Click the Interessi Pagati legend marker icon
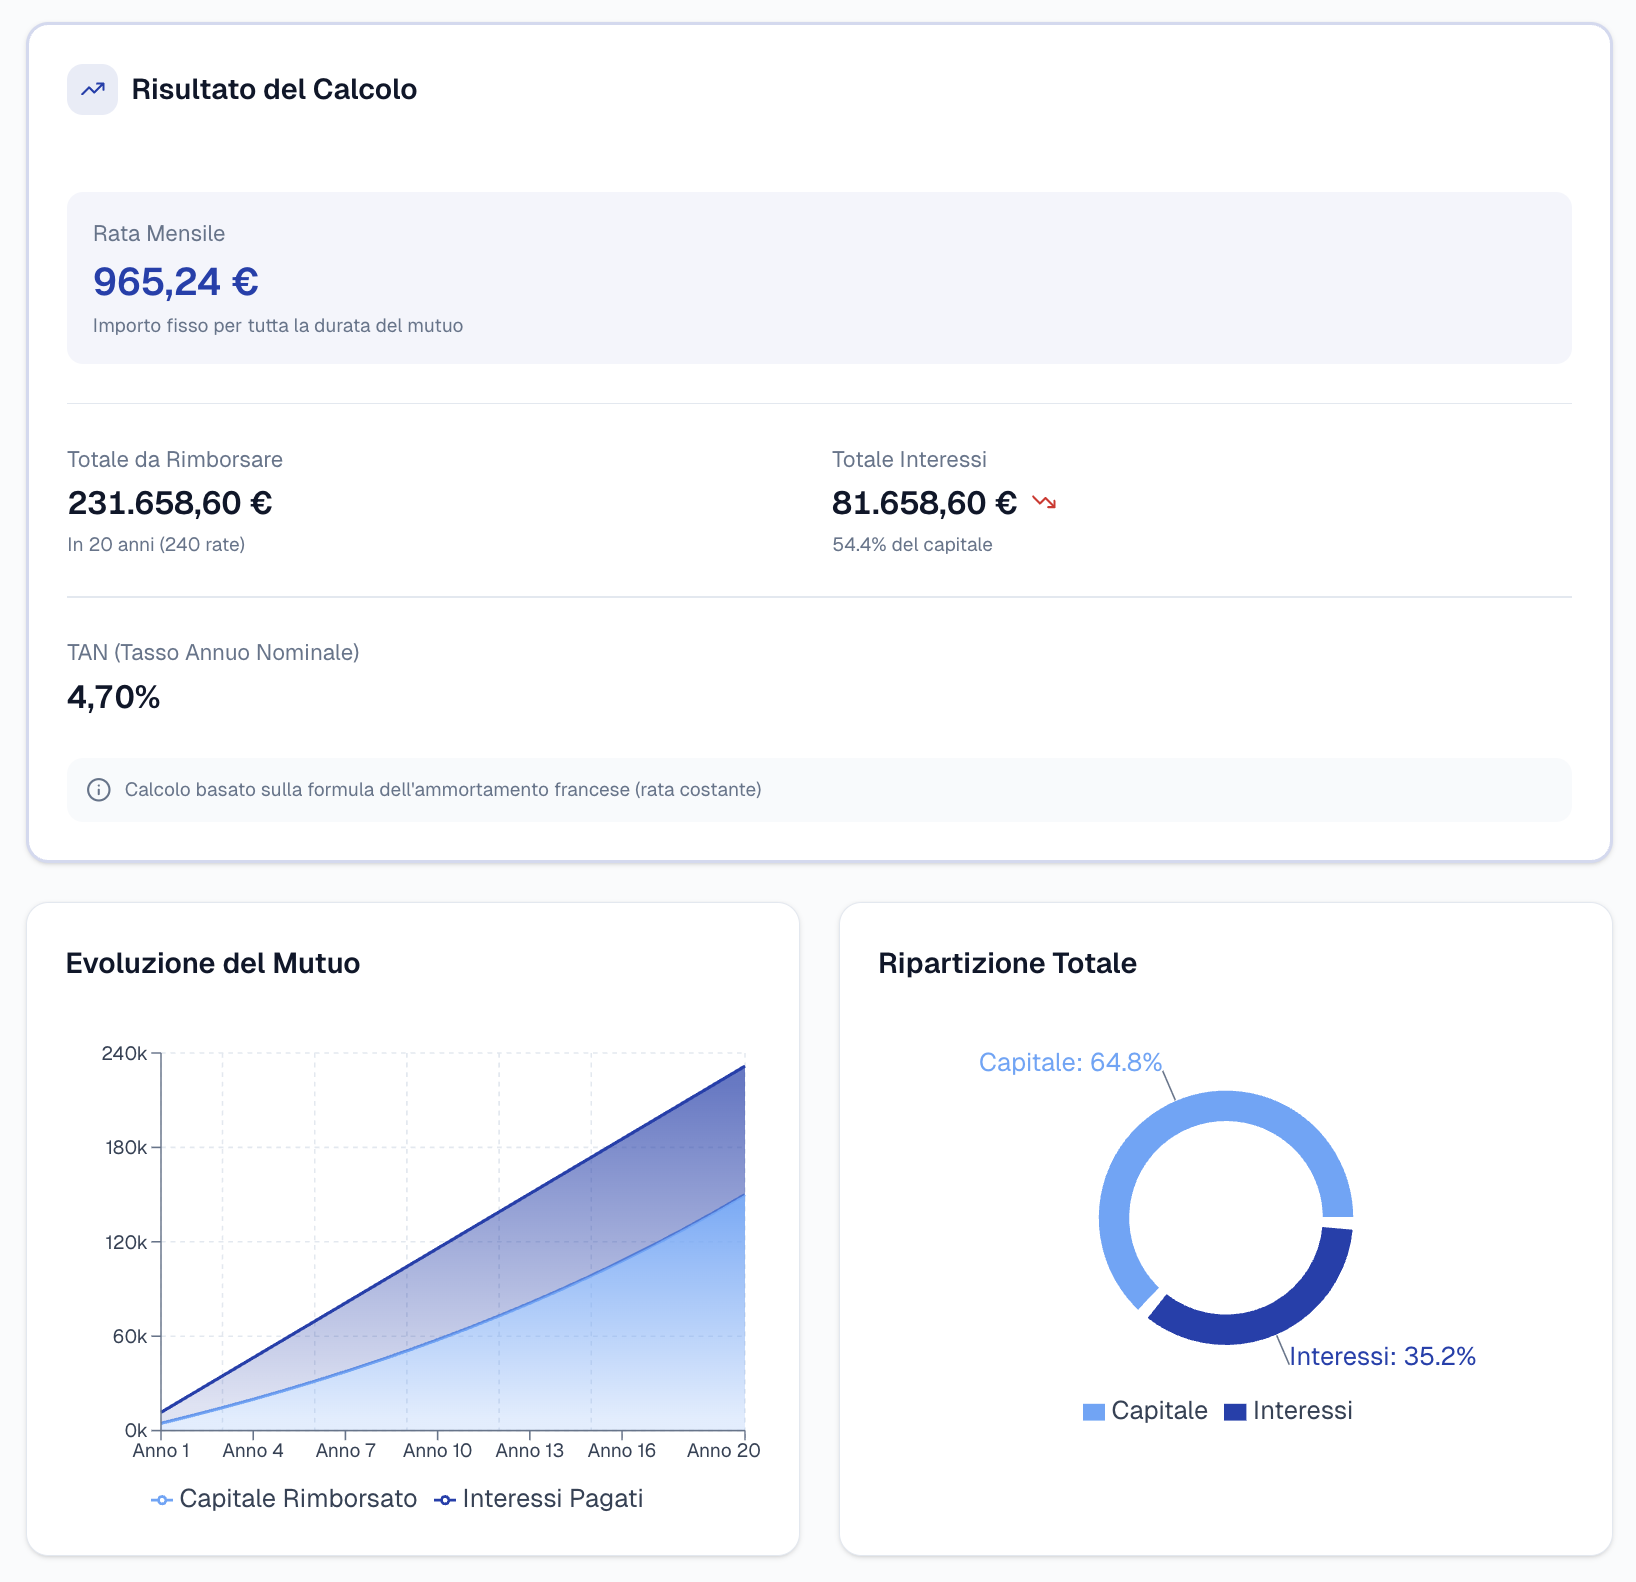The width and height of the screenshot is (1636, 1582). pos(445,1500)
